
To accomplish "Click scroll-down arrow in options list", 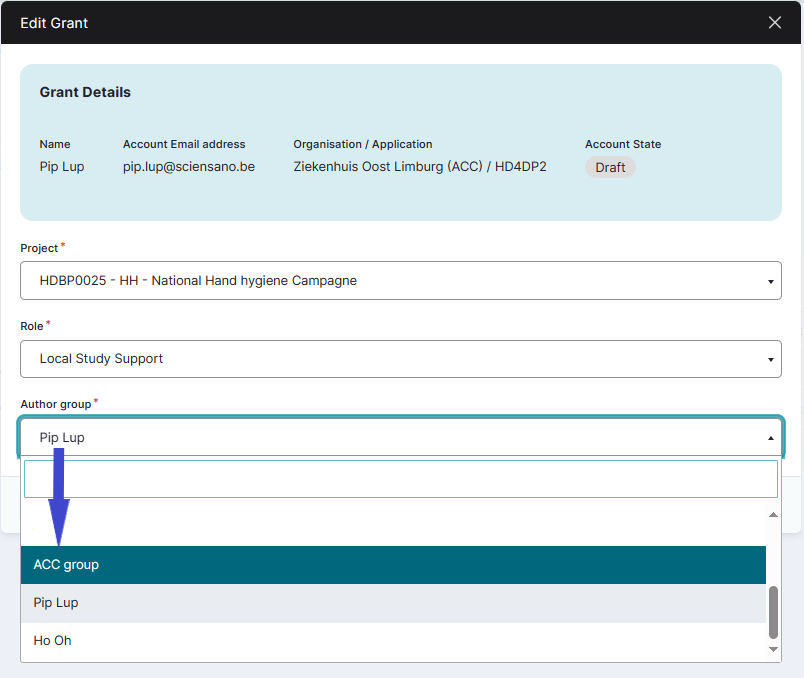I will pyautogui.click(x=773, y=650).
